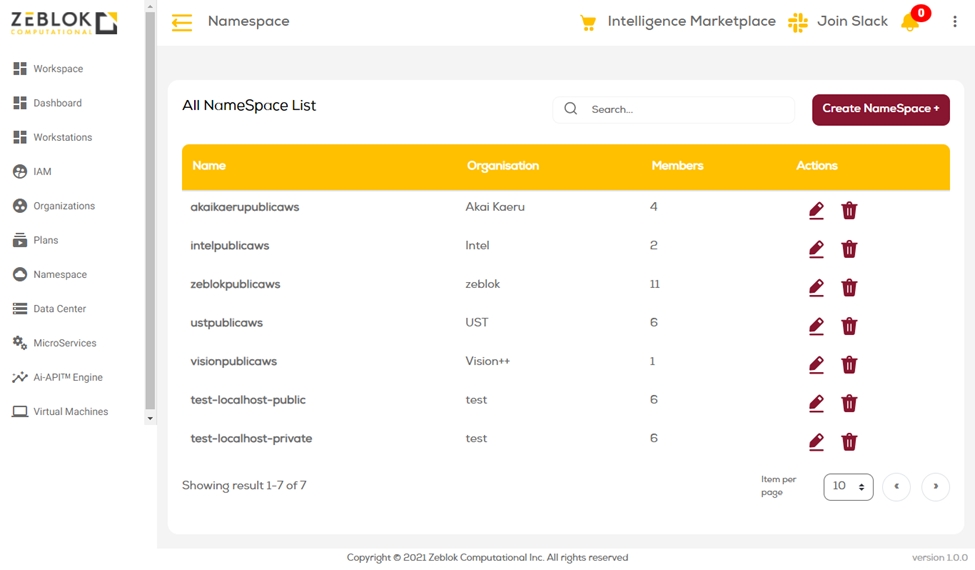The image size is (975, 570).
Task: Collapse sidebar using the hamburger arrow icon
Action: coord(182,22)
